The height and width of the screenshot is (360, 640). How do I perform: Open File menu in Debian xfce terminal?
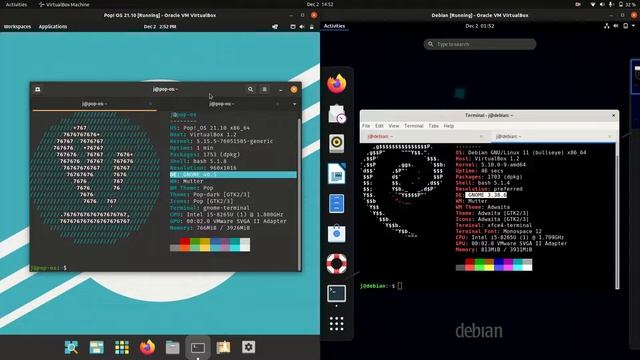[x=366, y=126]
